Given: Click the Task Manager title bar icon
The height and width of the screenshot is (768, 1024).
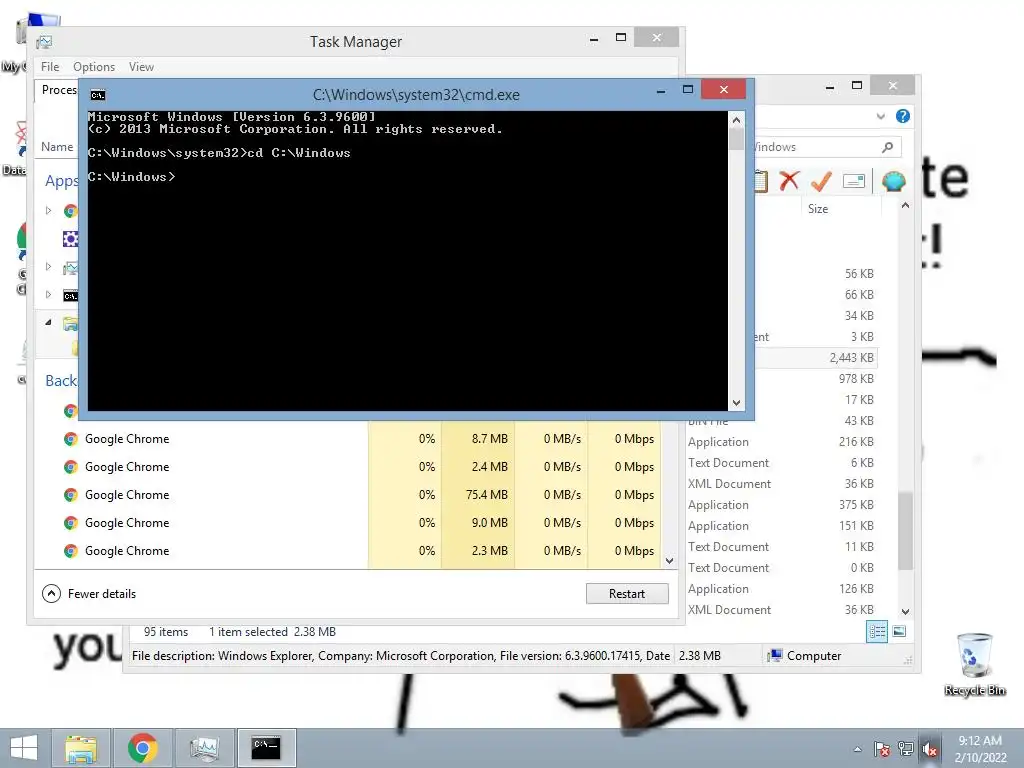Looking at the screenshot, I should click(x=44, y=42).
